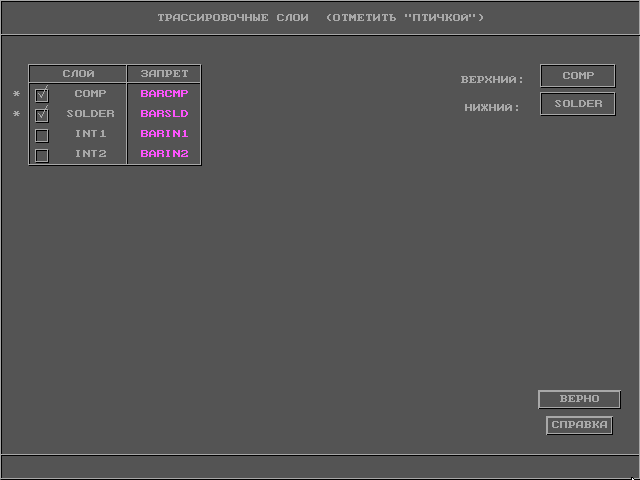Viewport: 640px width, 480px height.
Task: Enable the INT1 layer checkbox
Action: click(x=42, y=136)
